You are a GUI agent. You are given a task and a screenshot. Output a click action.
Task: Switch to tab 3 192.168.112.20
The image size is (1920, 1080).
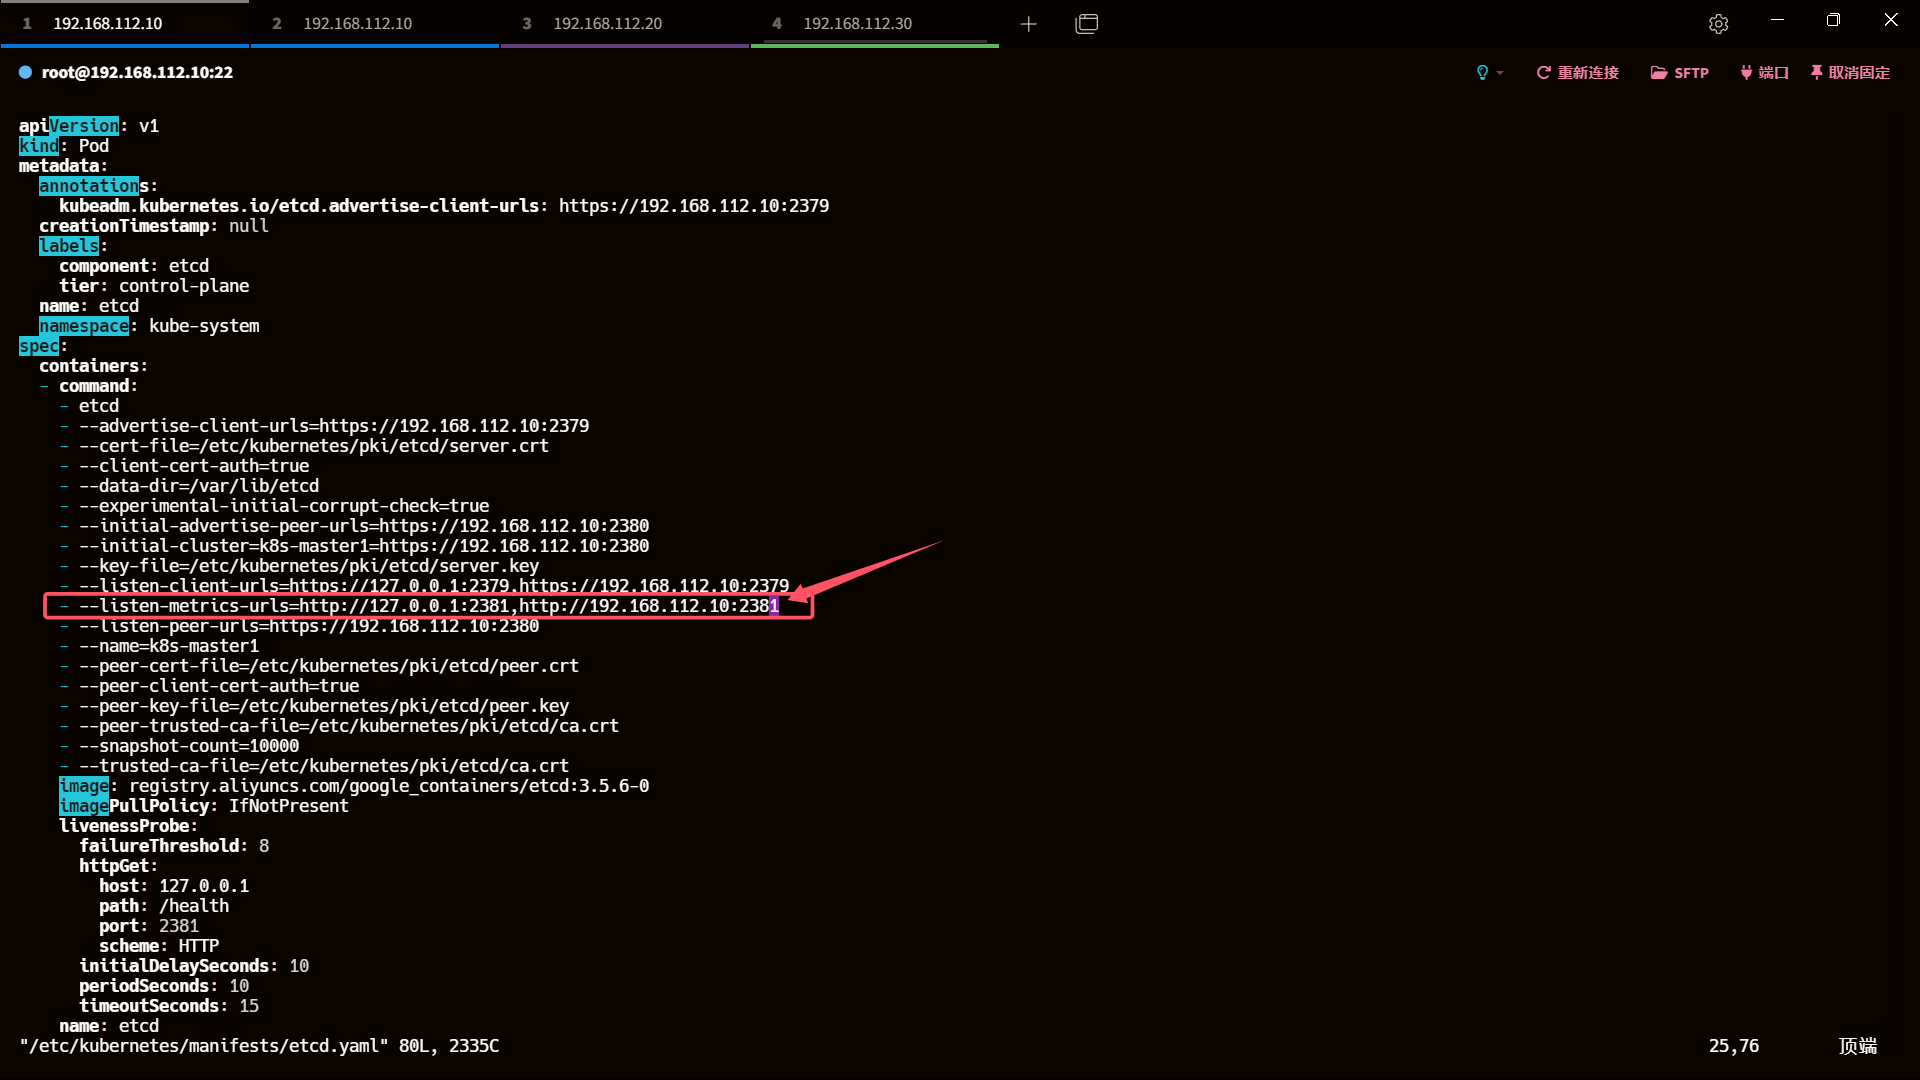point(607,24)
